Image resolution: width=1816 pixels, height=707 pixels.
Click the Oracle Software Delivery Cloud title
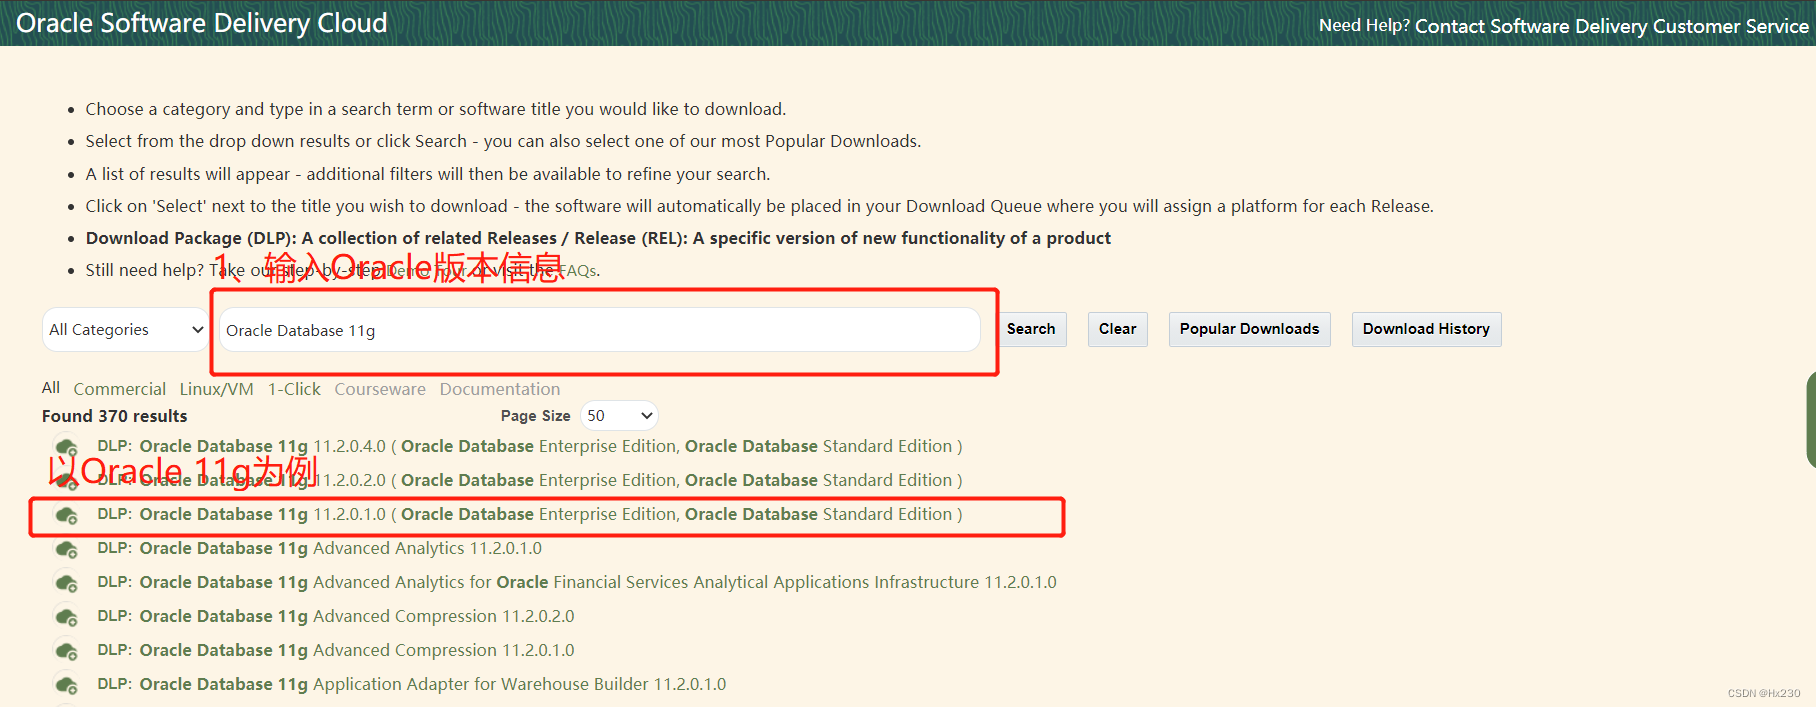(202, 23)
